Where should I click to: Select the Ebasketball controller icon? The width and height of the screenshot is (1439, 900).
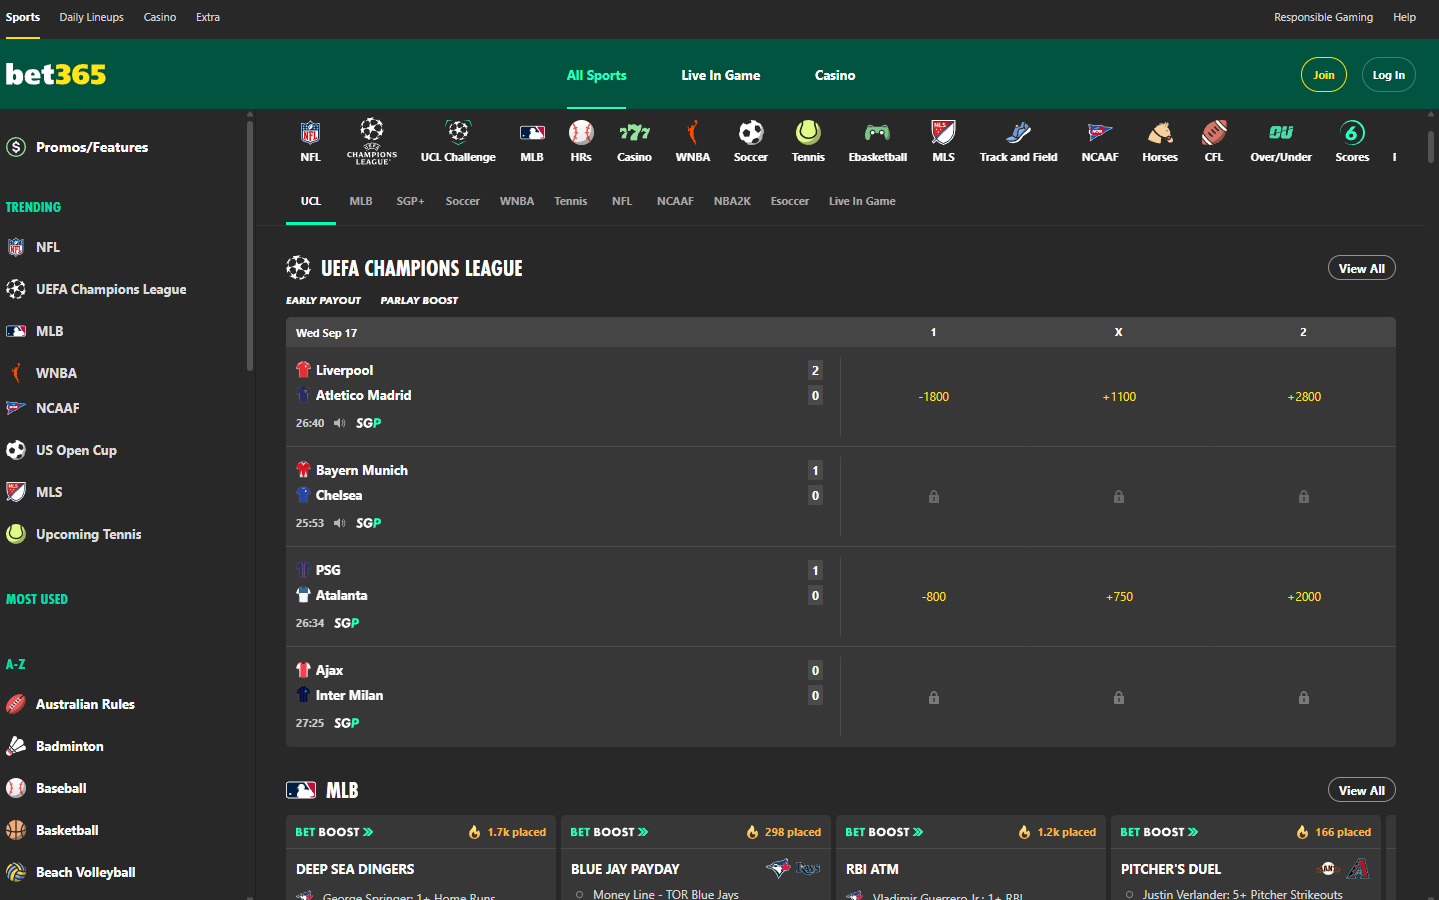coord(877,130)
